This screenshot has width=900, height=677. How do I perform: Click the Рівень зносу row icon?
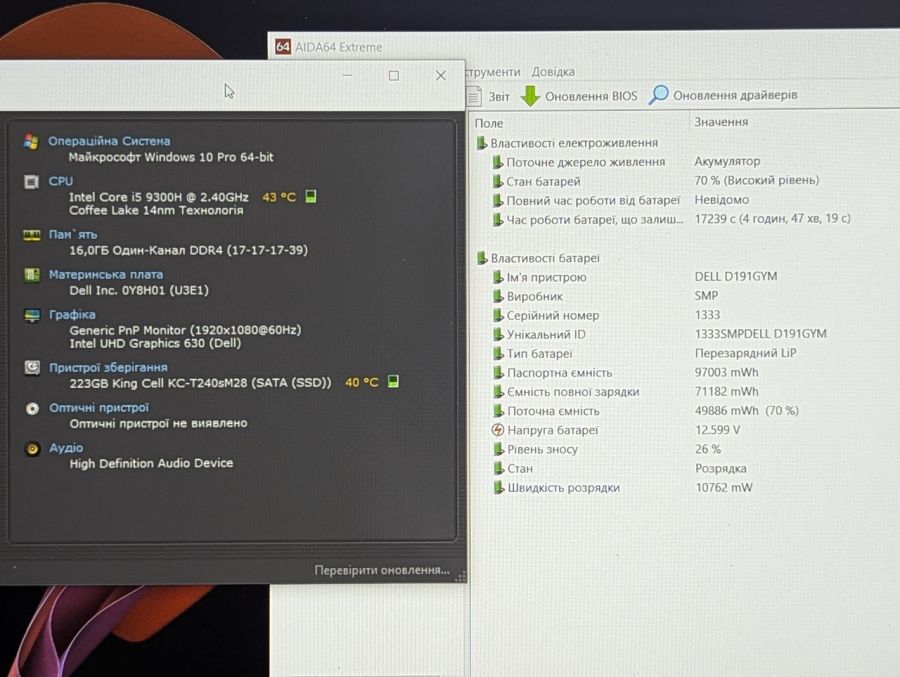point(498,449)
